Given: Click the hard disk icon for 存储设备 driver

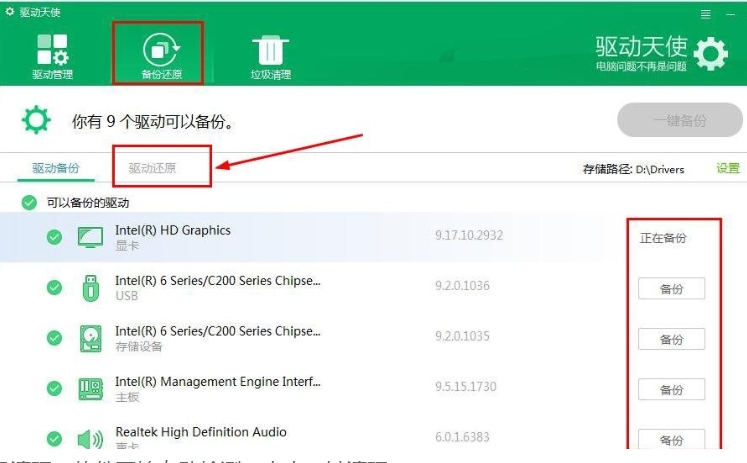Looking at the screenshot, I should tap(91, 338).
